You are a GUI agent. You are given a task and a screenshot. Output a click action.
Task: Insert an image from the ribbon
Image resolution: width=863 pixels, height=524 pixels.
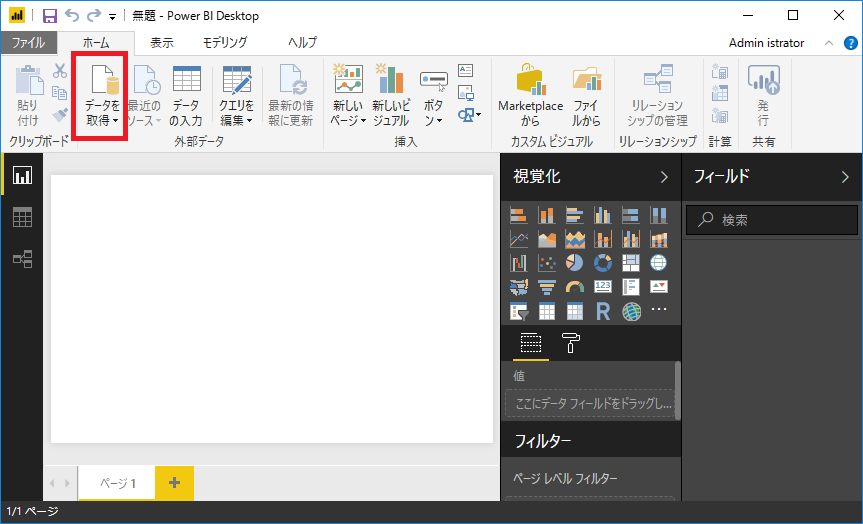(466, 92)
